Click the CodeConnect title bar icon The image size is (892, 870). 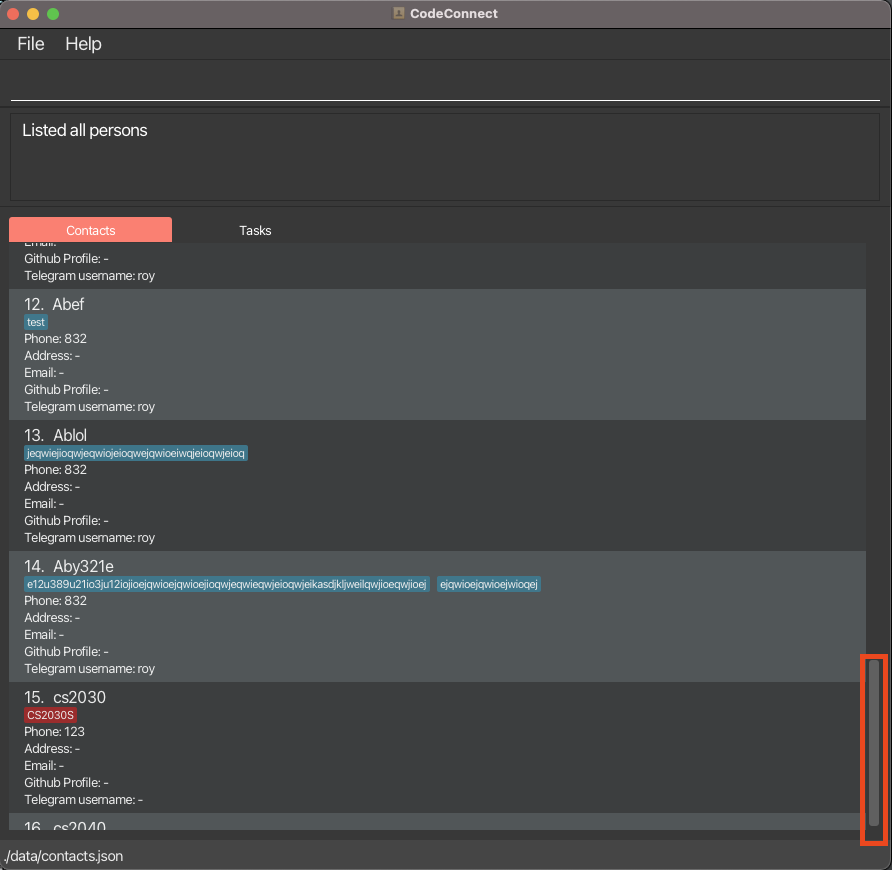[x=399, y=13]
